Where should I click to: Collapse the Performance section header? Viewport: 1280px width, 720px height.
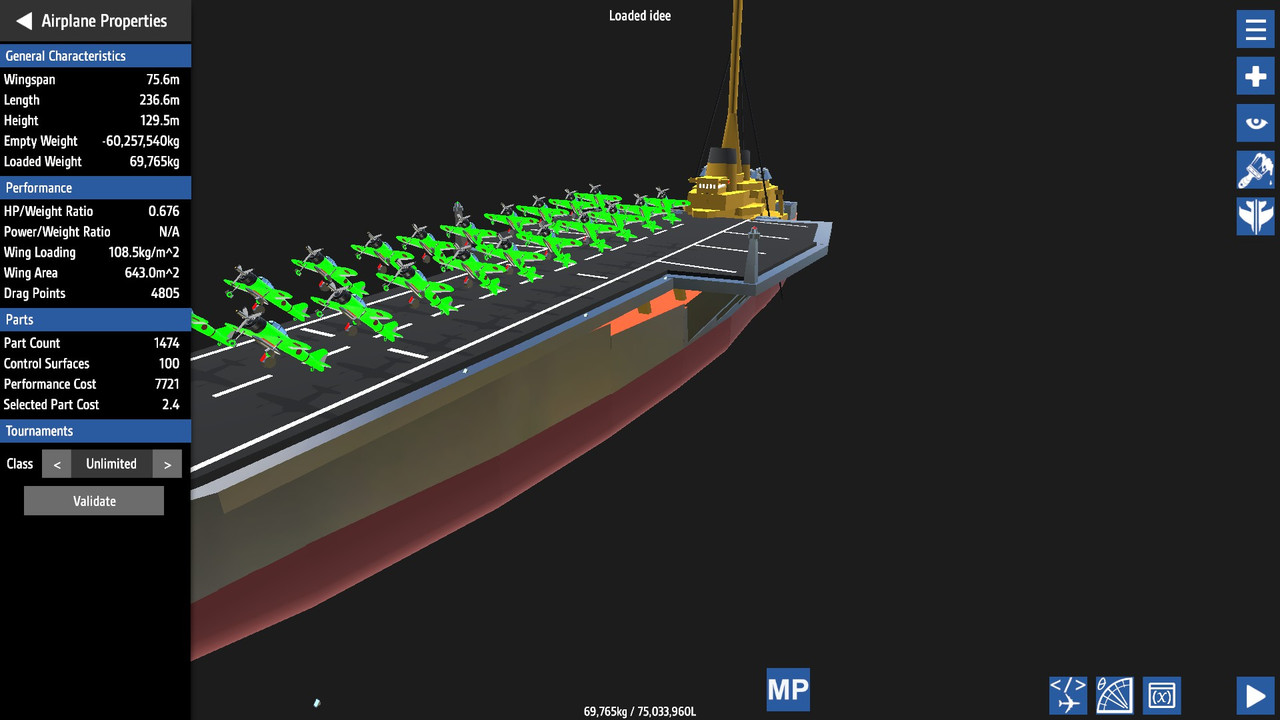pyautogui.click(x=95, y=188)
